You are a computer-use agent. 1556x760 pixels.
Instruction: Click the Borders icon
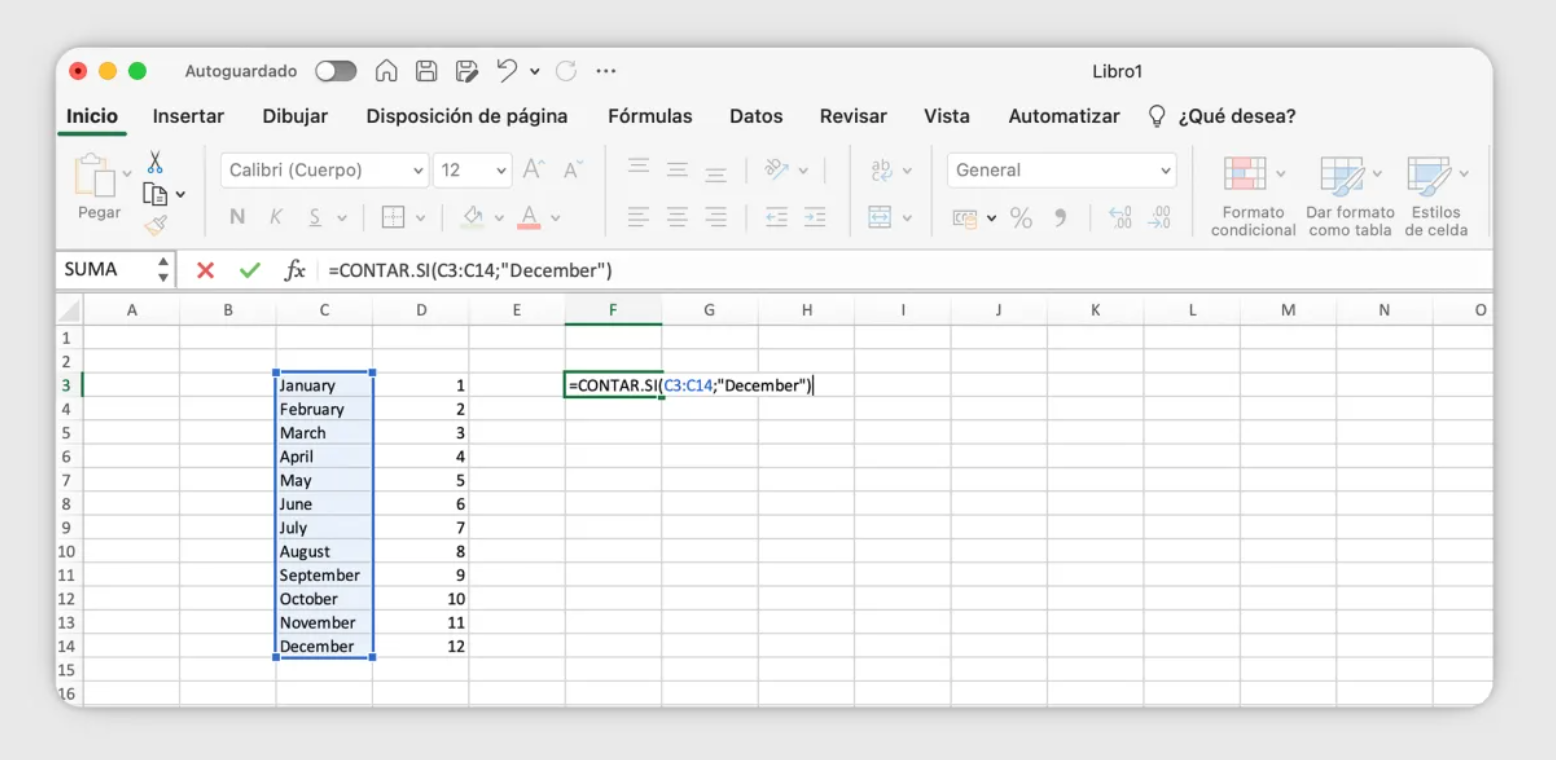coord(393,217)
